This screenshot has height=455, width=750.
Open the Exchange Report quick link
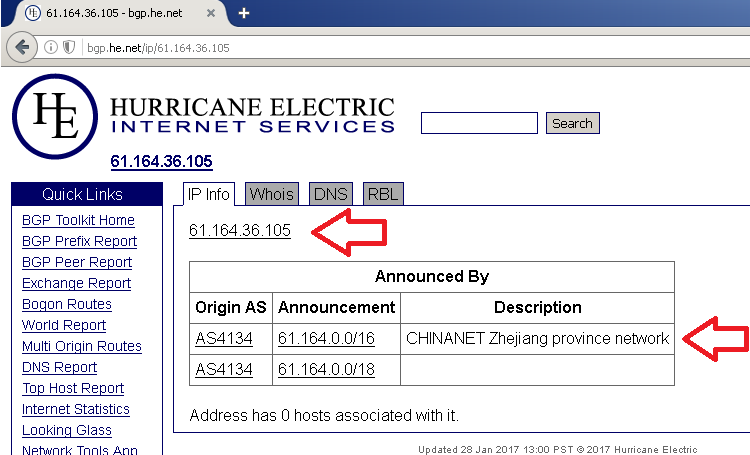77,283
